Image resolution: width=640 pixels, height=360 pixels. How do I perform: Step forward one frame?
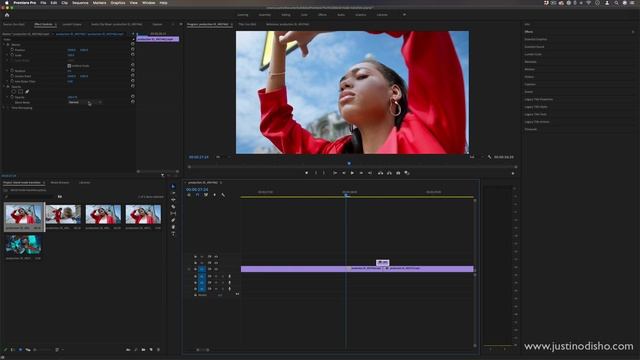[361, 173]
